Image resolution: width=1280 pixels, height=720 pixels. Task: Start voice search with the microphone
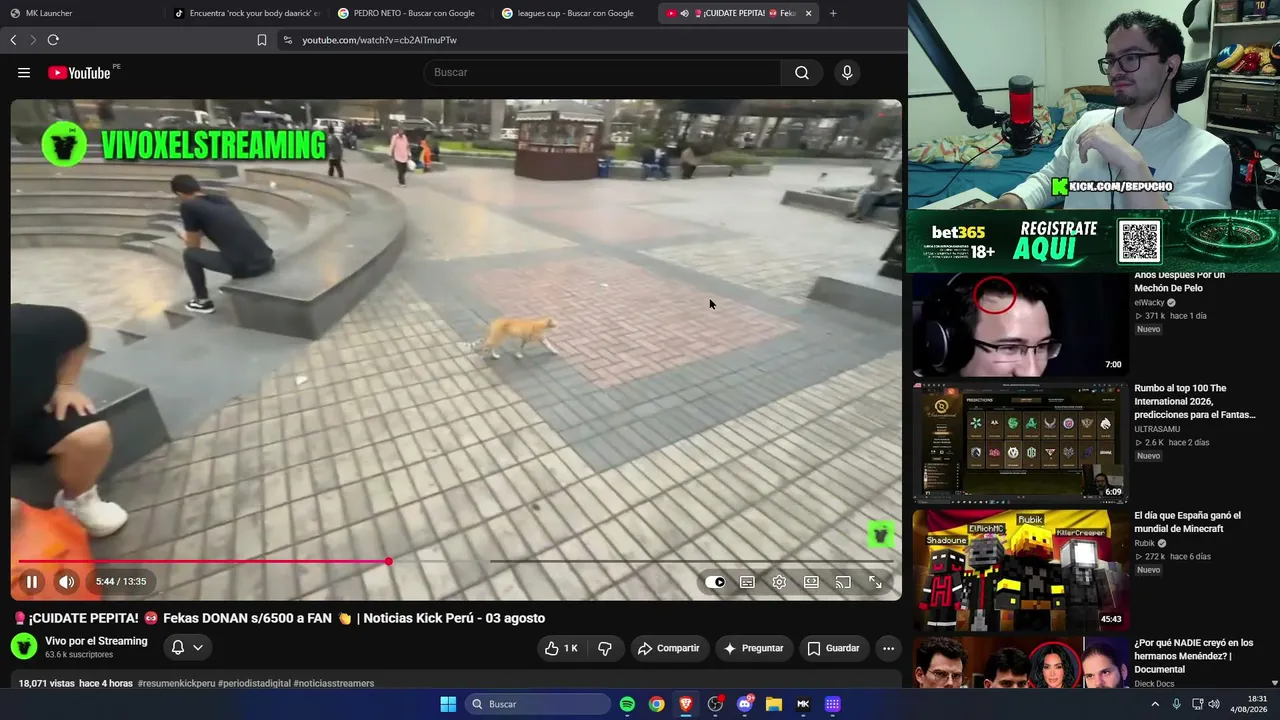(847, 73)
